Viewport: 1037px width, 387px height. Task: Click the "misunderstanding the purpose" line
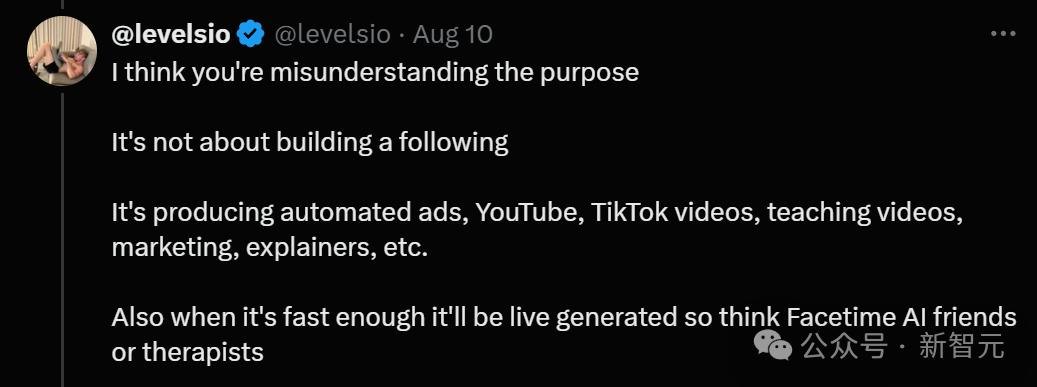(375, 72)
